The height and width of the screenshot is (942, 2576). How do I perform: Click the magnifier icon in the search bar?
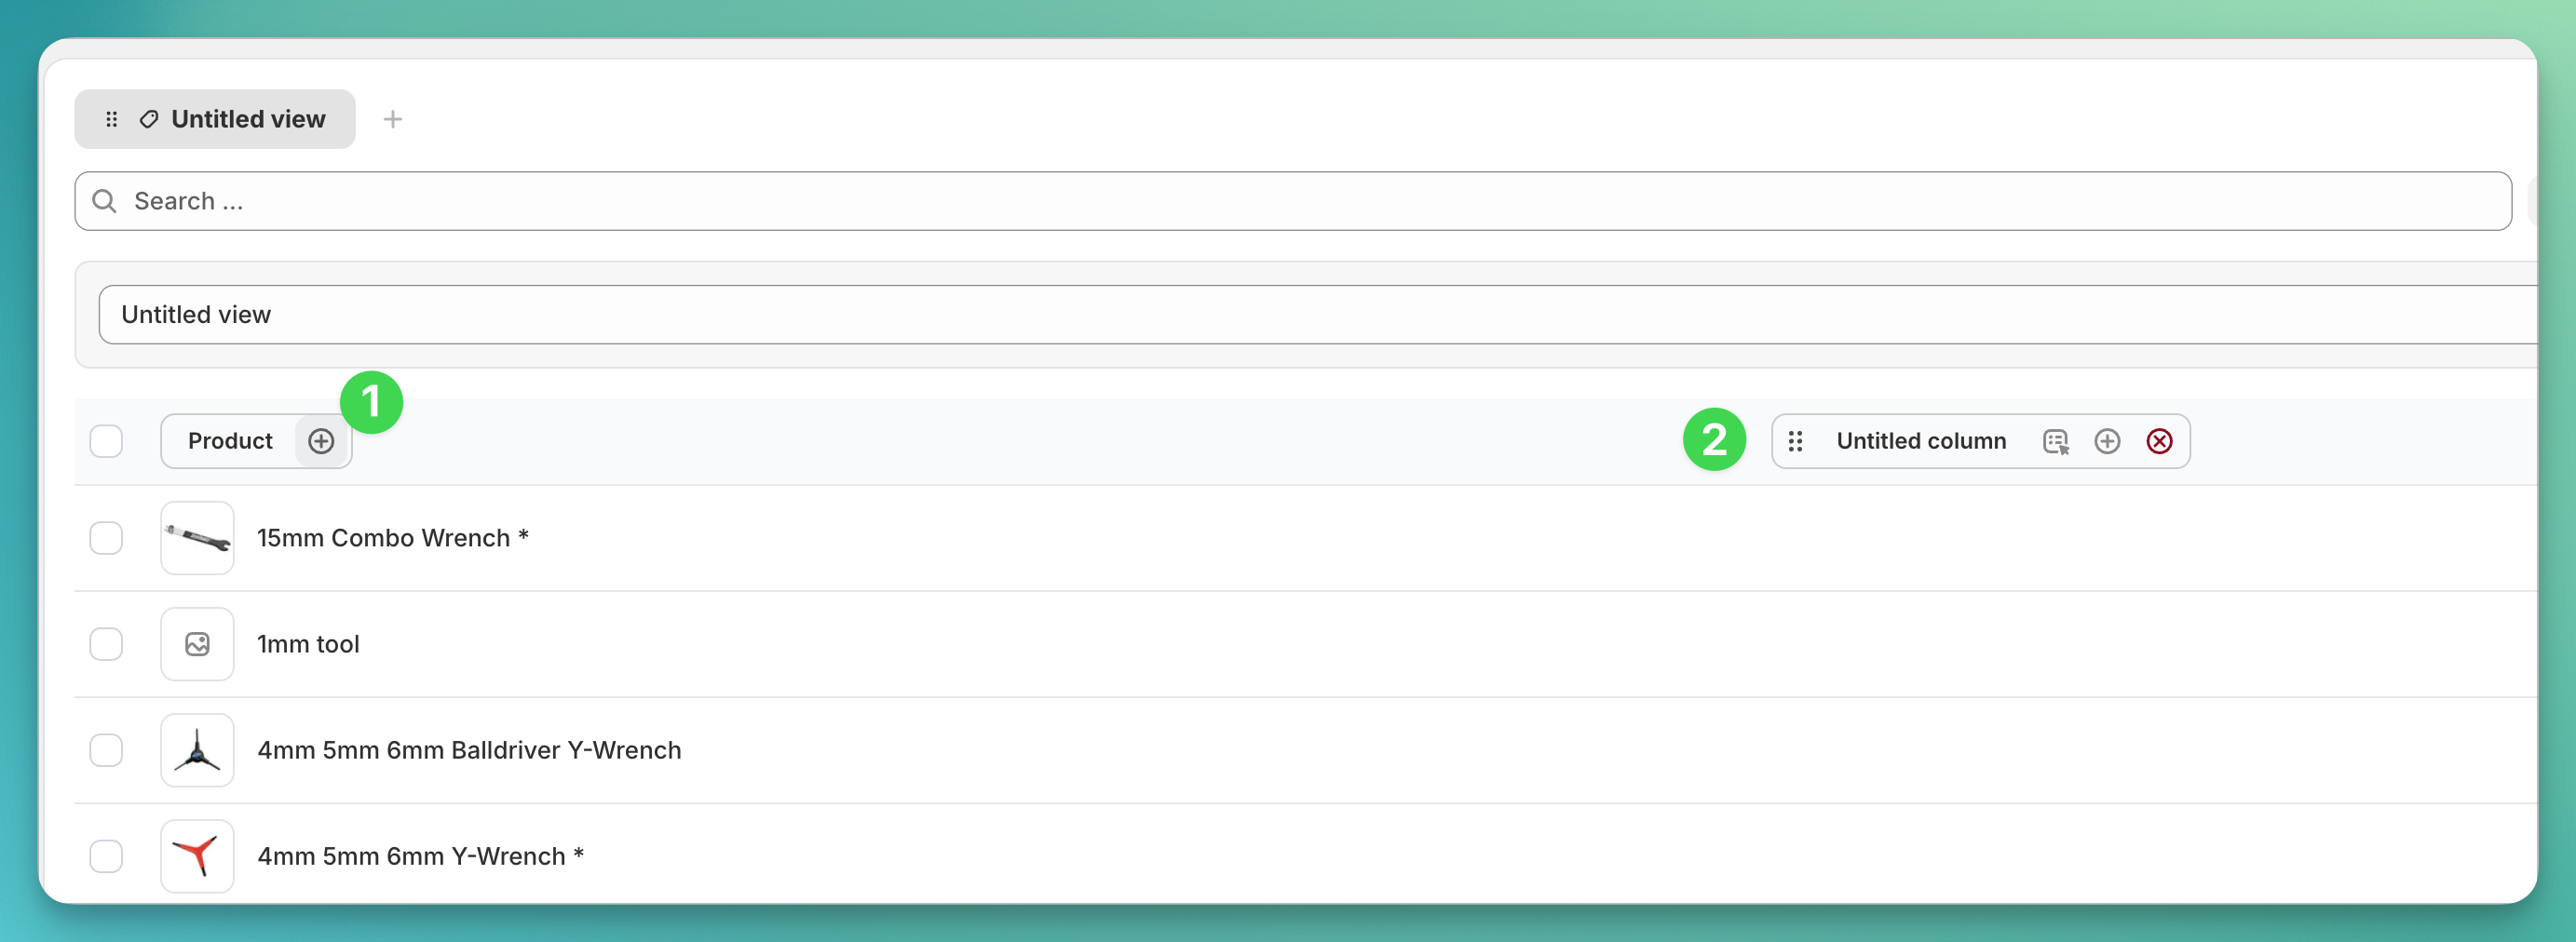(x=104, y=201)
